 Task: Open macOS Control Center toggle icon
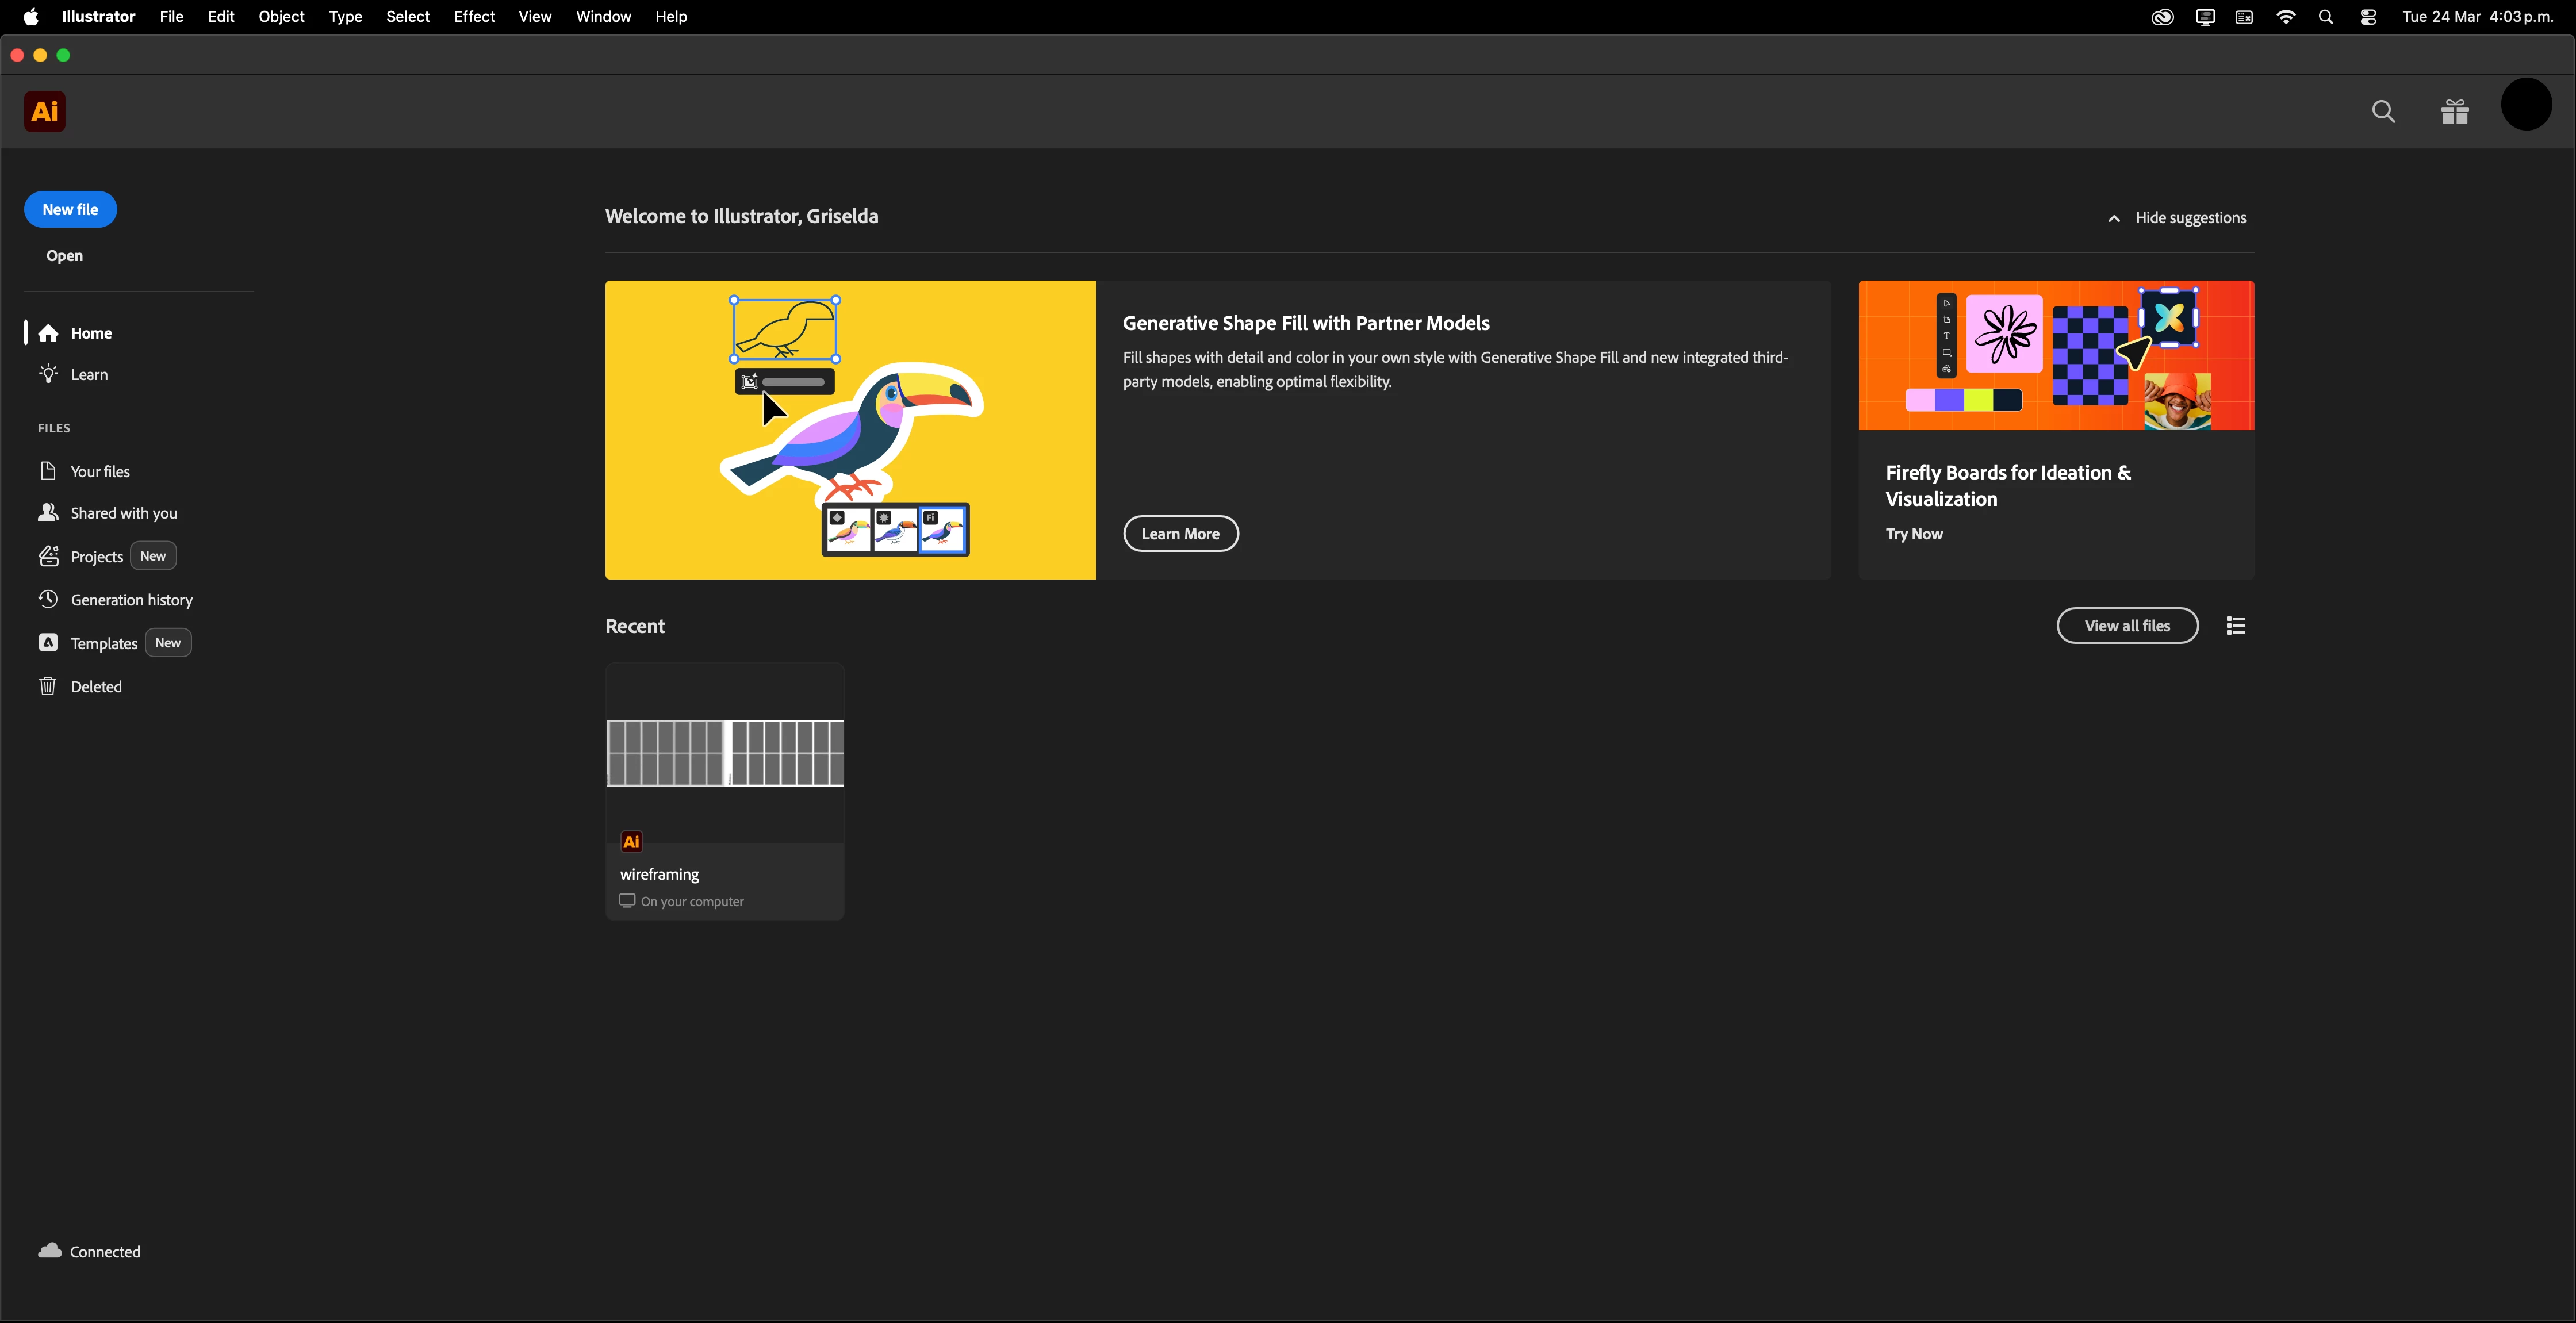(x=2368, y=17)
